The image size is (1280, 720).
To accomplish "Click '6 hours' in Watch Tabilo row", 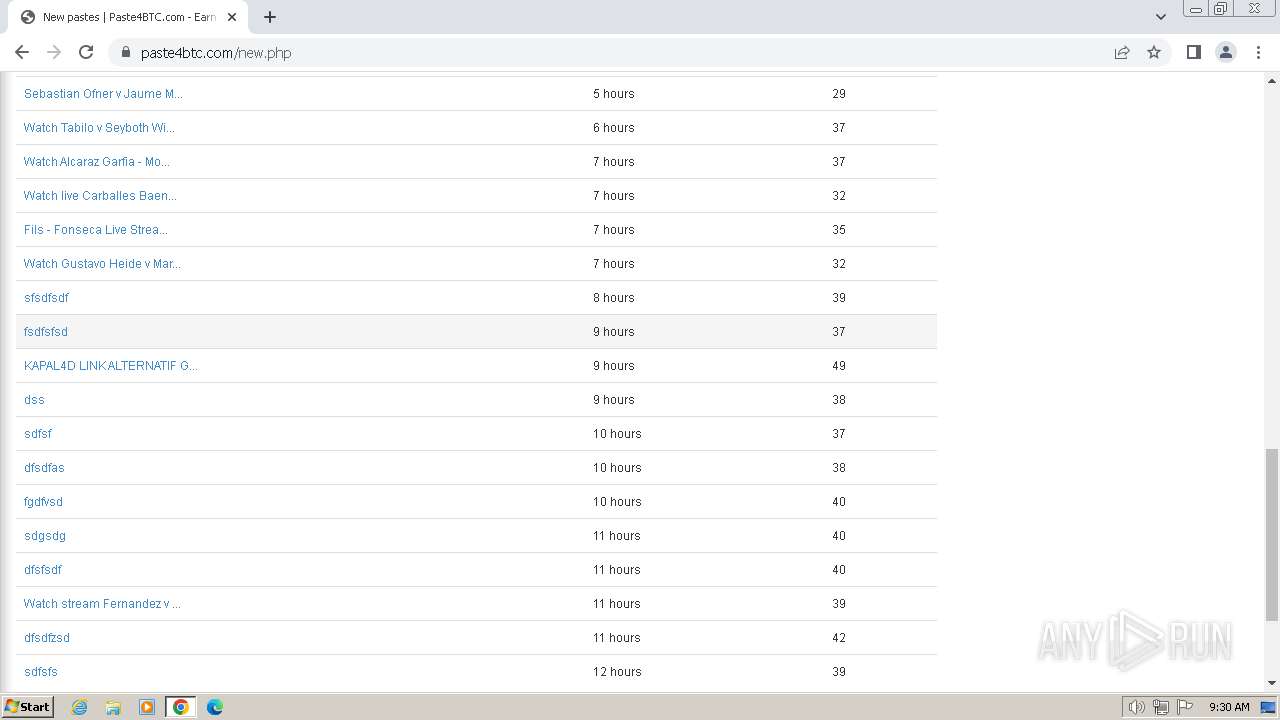I will [x=614, y=128].
